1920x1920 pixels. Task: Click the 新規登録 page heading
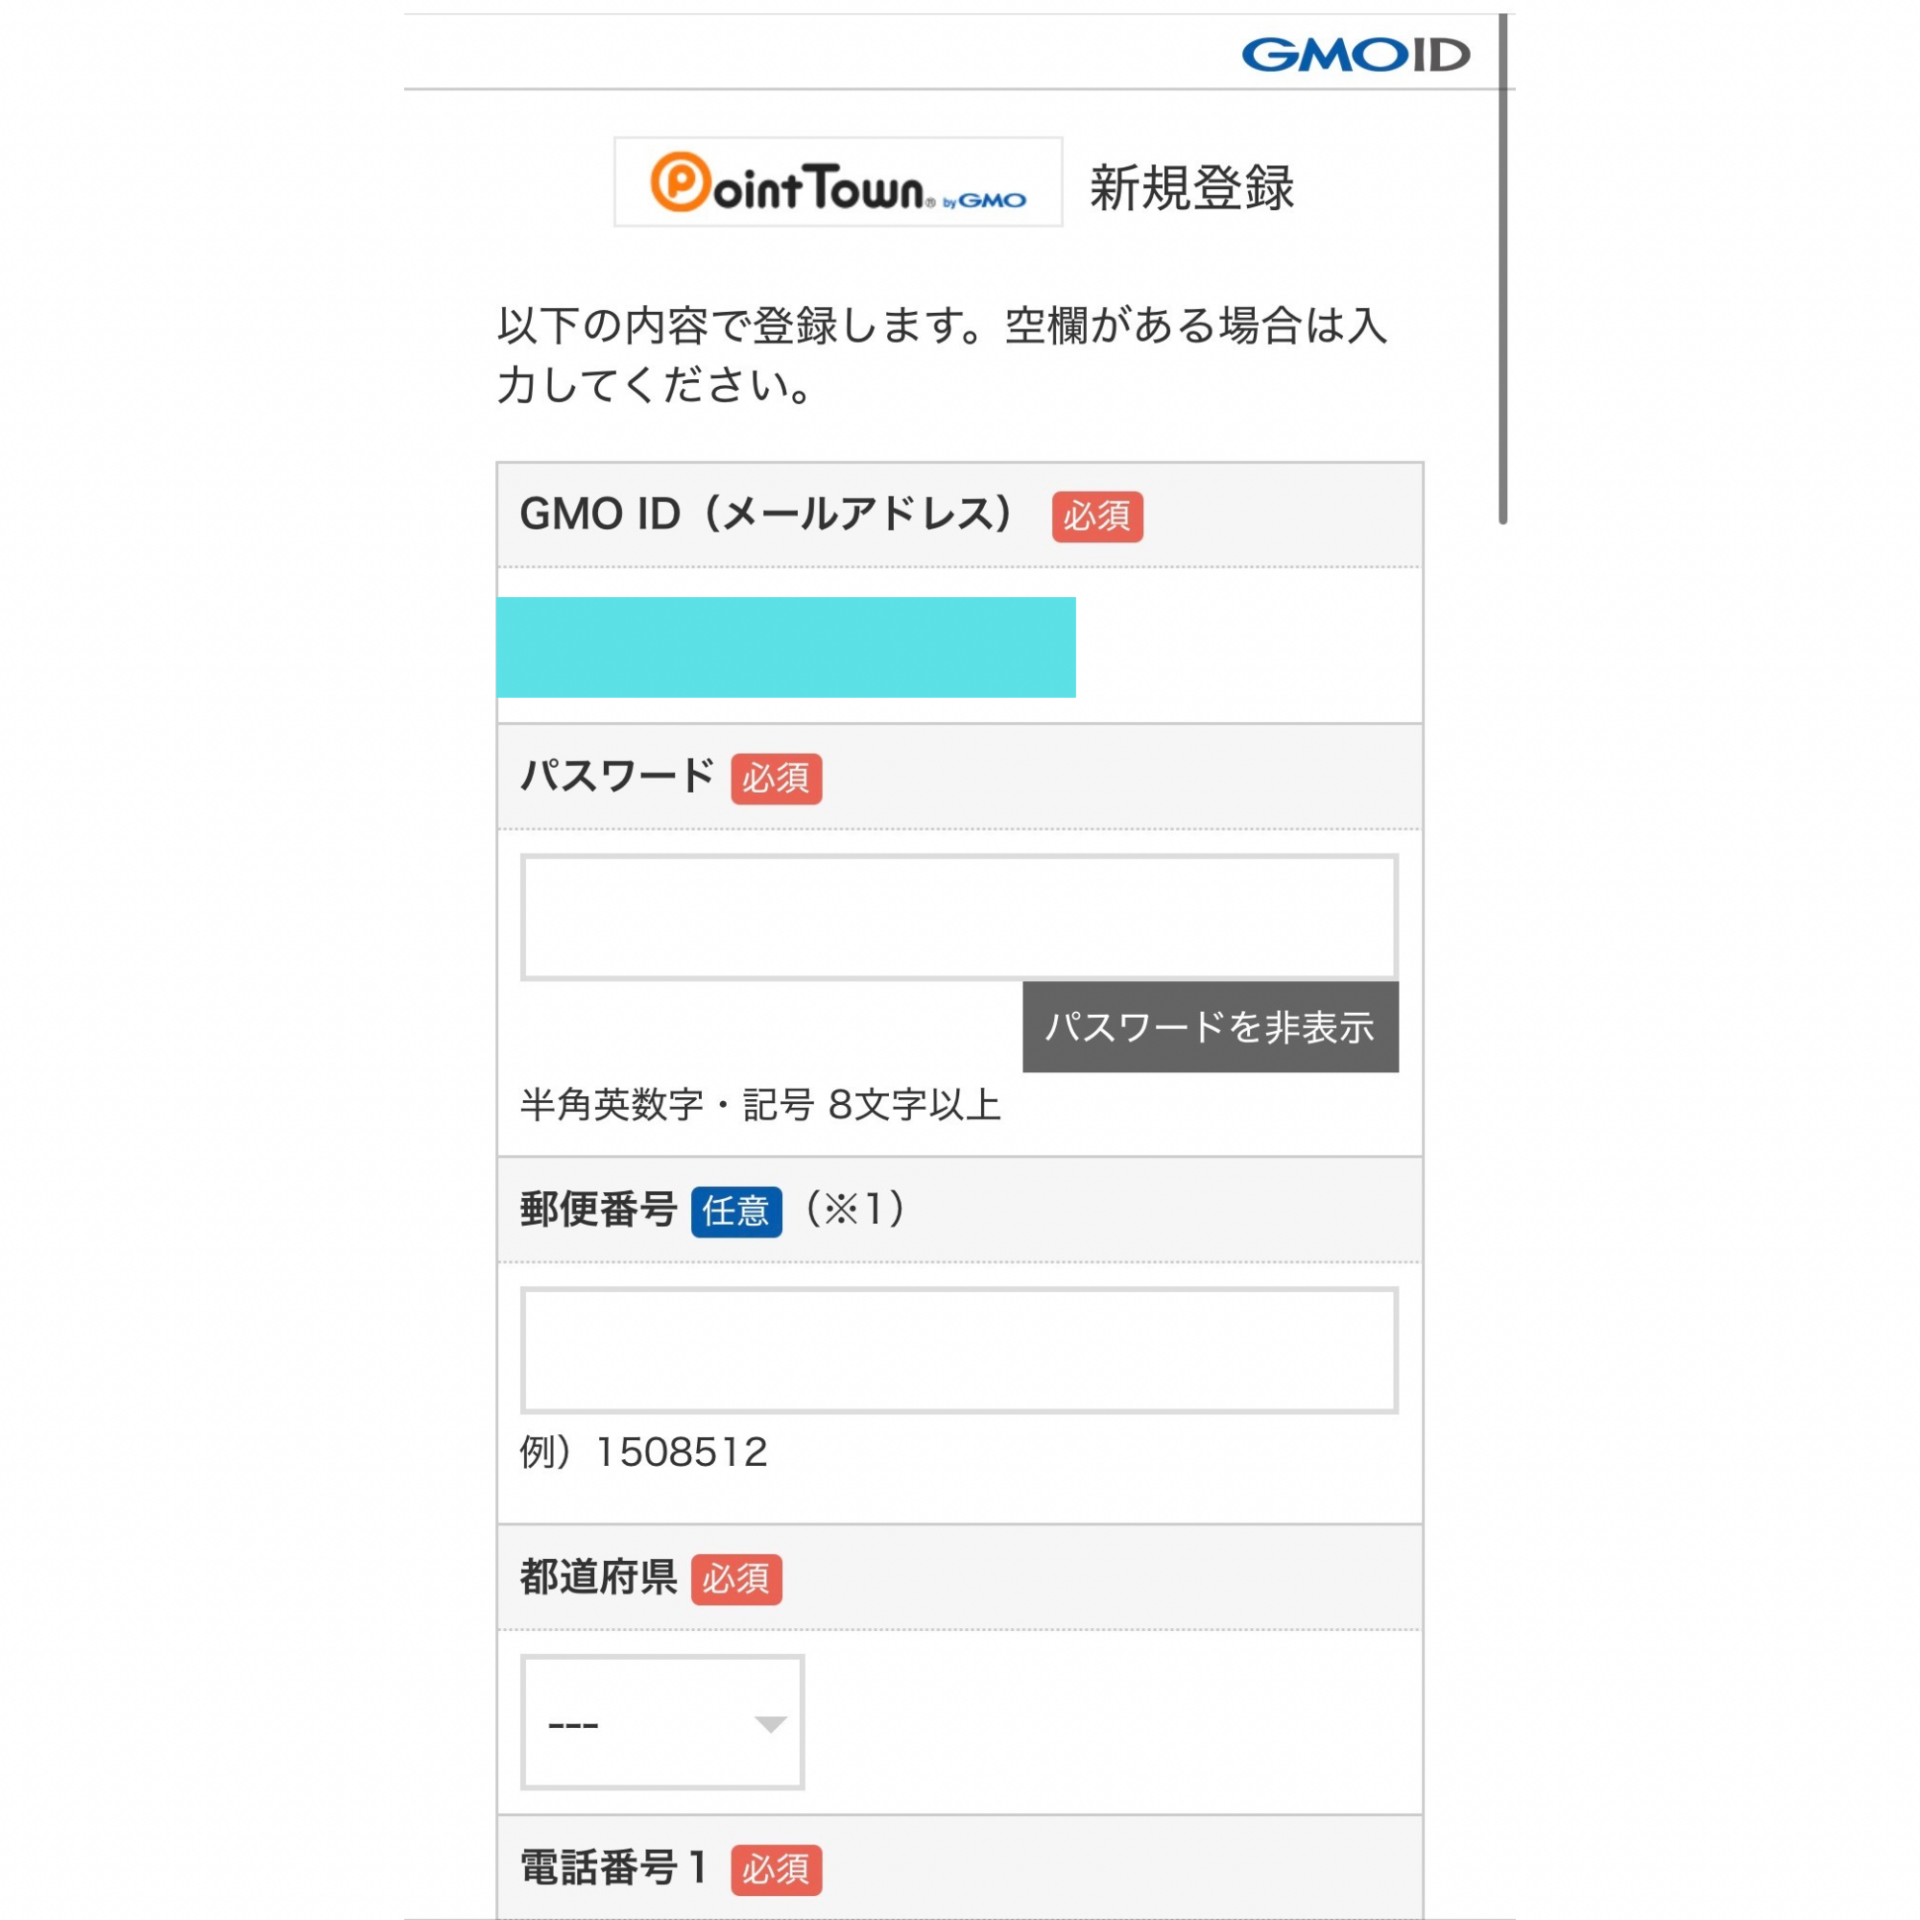pyautogui.click(x=1191, y=188)
